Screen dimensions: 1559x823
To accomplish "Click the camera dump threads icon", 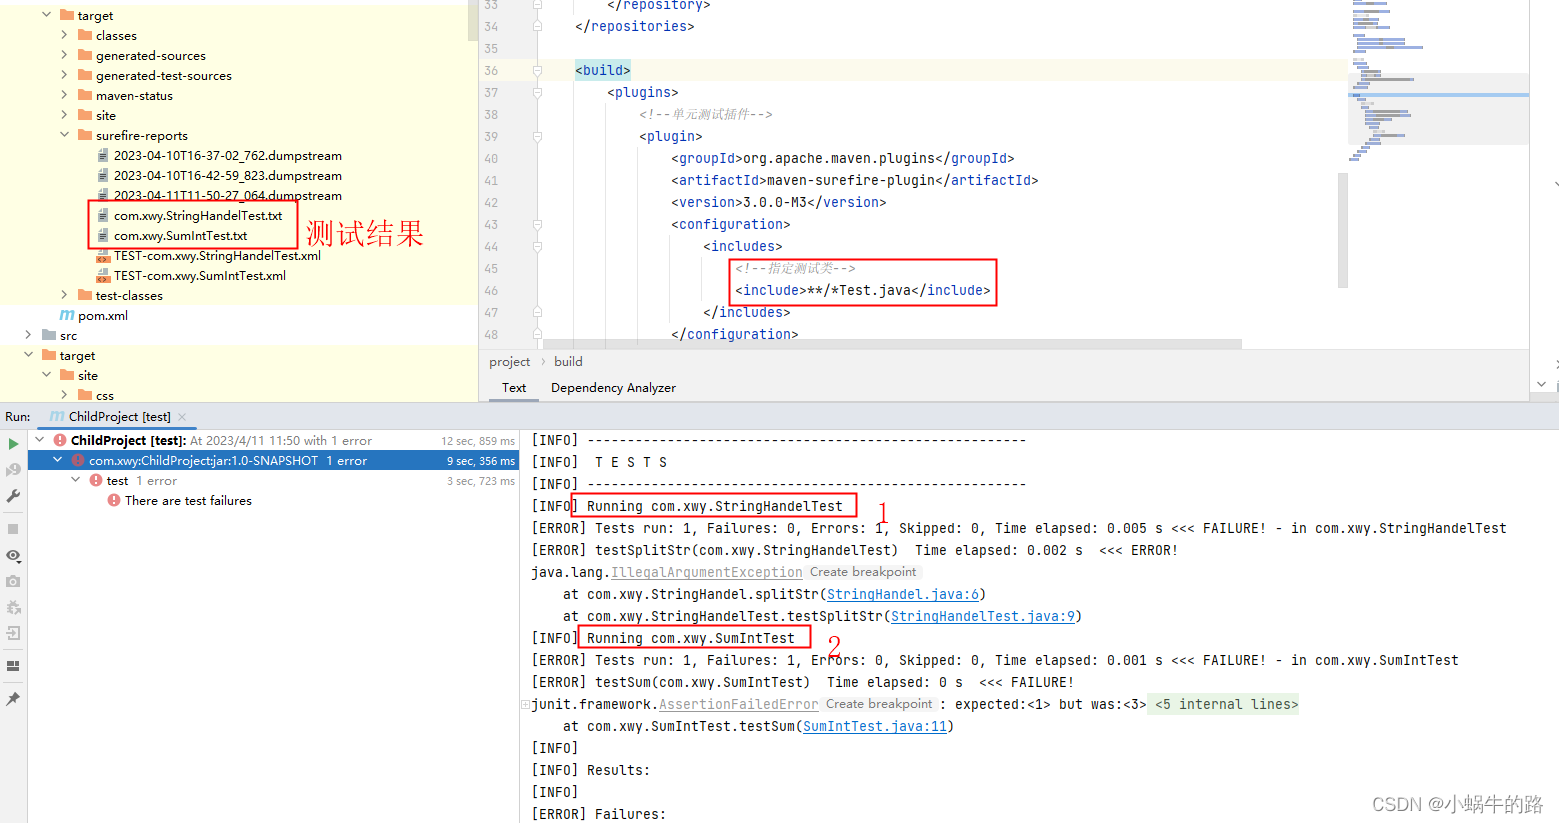I will click(13, 581).
